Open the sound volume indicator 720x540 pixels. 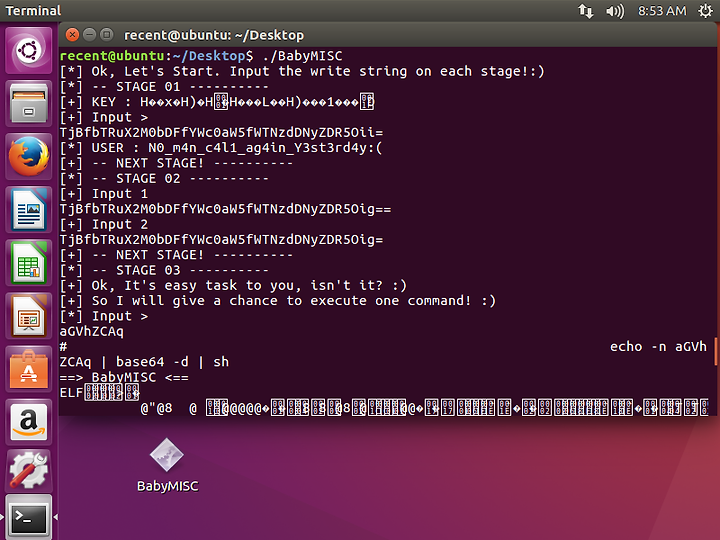pyautogui.click(x=615, y=11)
